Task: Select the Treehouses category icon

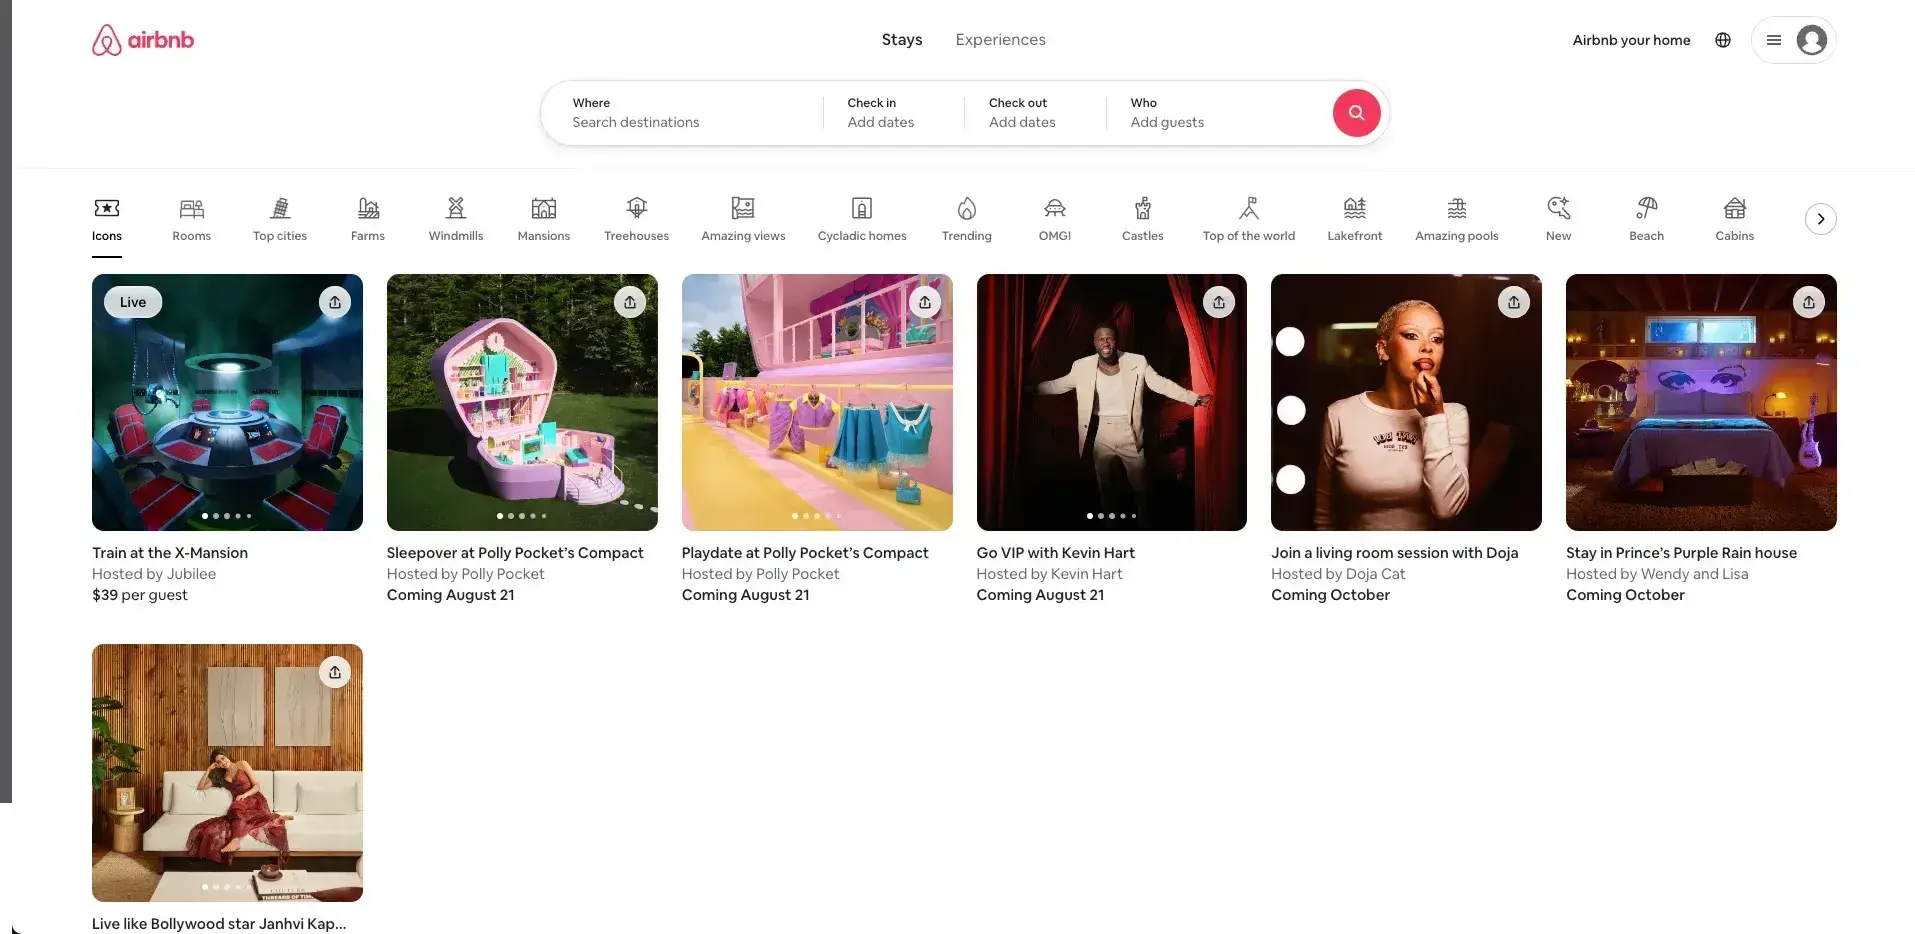Action: point(637,219)
